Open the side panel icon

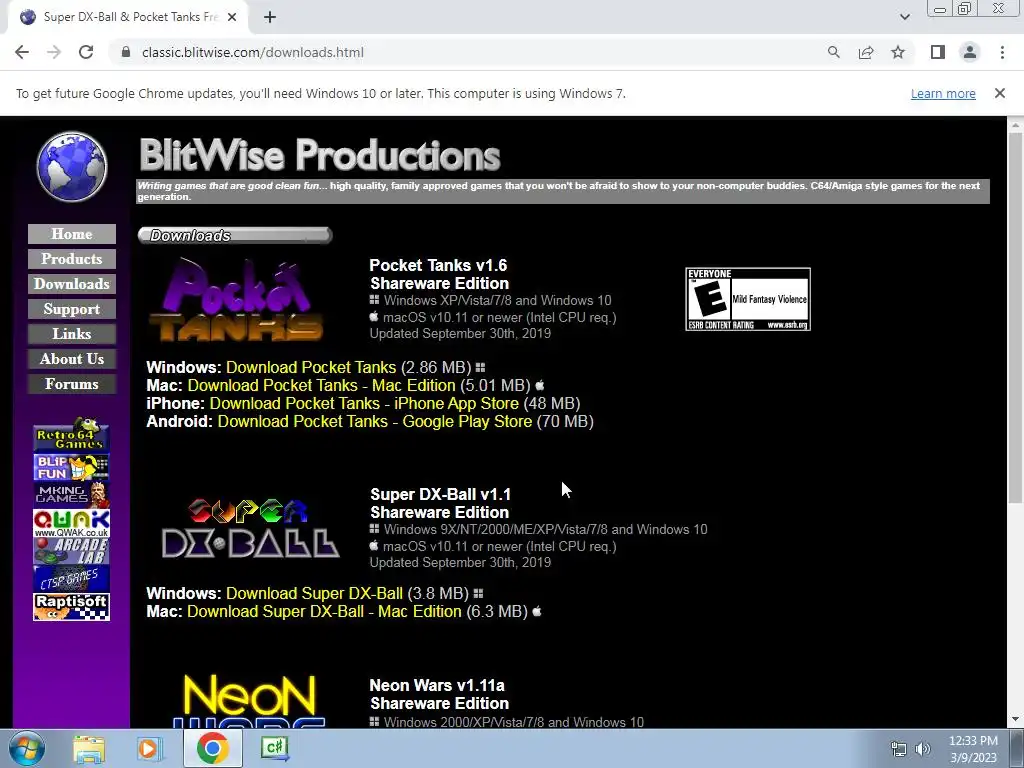(x=938, y=52)
